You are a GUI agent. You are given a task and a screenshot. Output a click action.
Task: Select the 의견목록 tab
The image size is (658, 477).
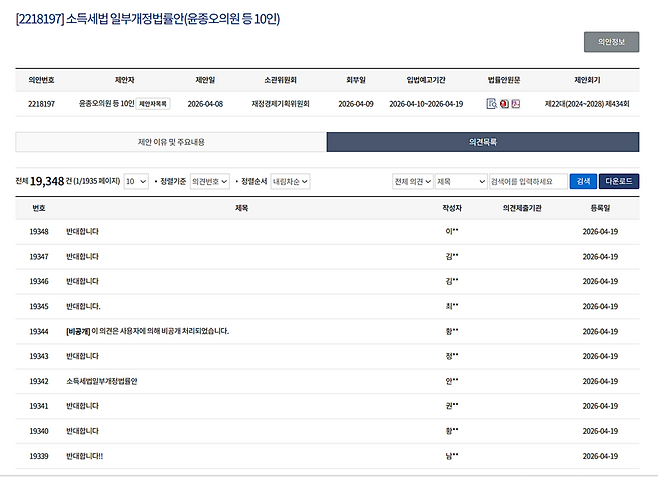point(483,142)
